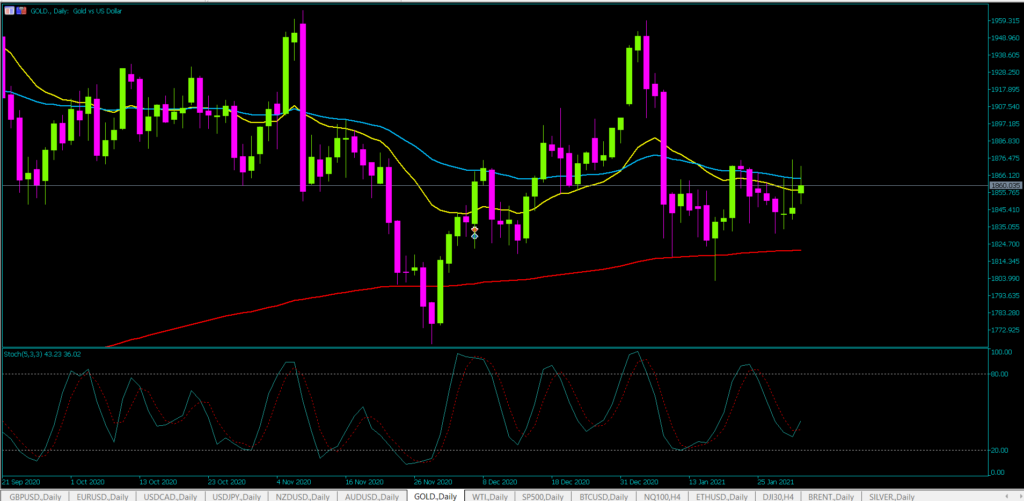Open the USDJPY,Daily tab
This screenshot has width=1024, height=501.
click(238, 496)
